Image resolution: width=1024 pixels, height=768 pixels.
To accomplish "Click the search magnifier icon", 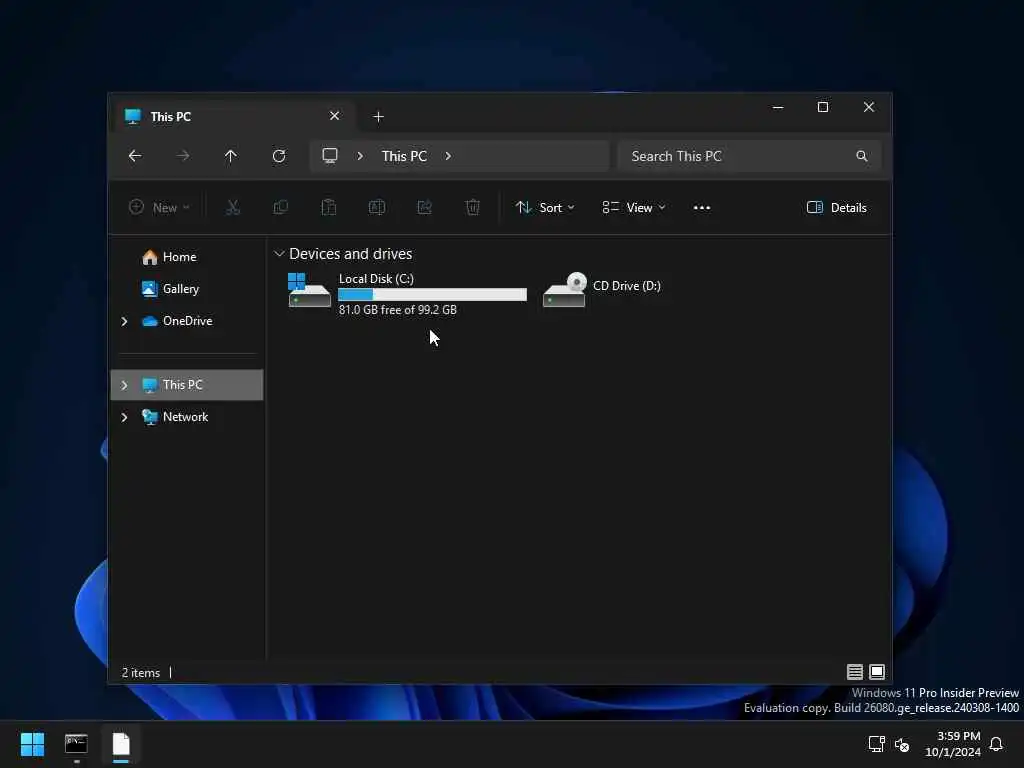I will click(x=862, y=156).
